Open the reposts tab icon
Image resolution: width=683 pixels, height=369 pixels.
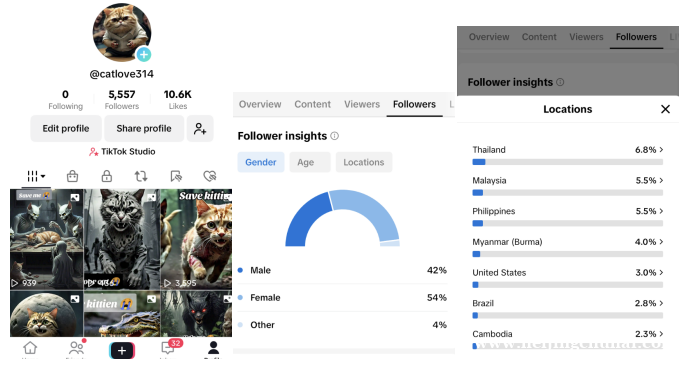click(141, 176)
